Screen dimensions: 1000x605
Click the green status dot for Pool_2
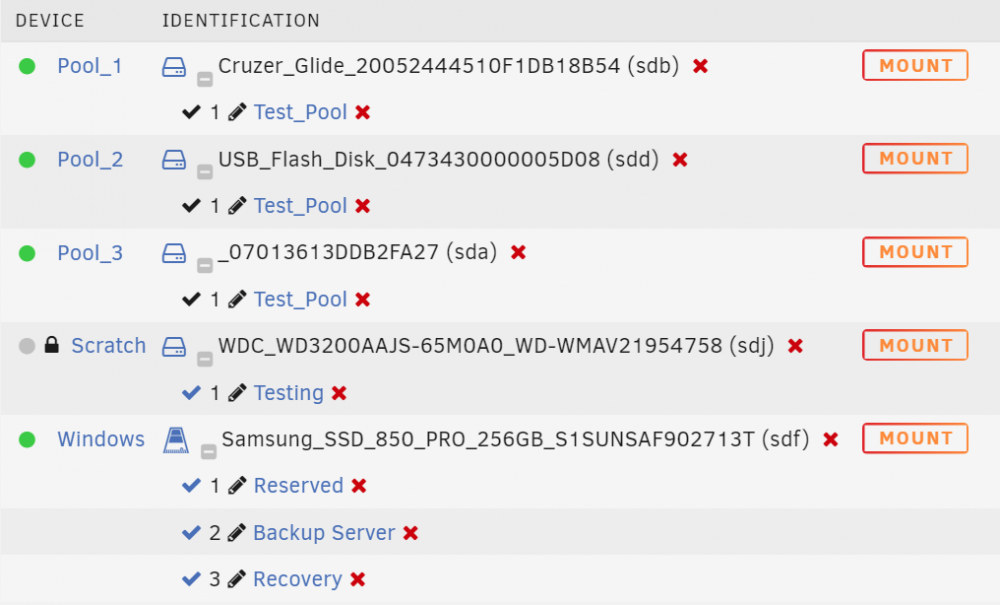[27, 159]
